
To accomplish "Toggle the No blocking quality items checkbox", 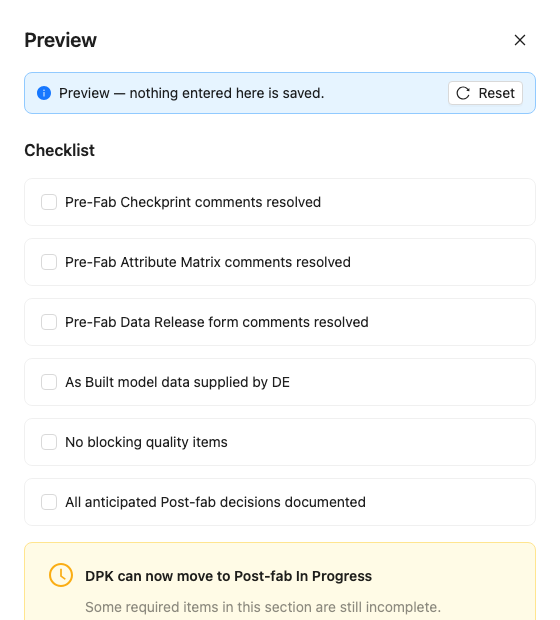I will click(49, 442).
